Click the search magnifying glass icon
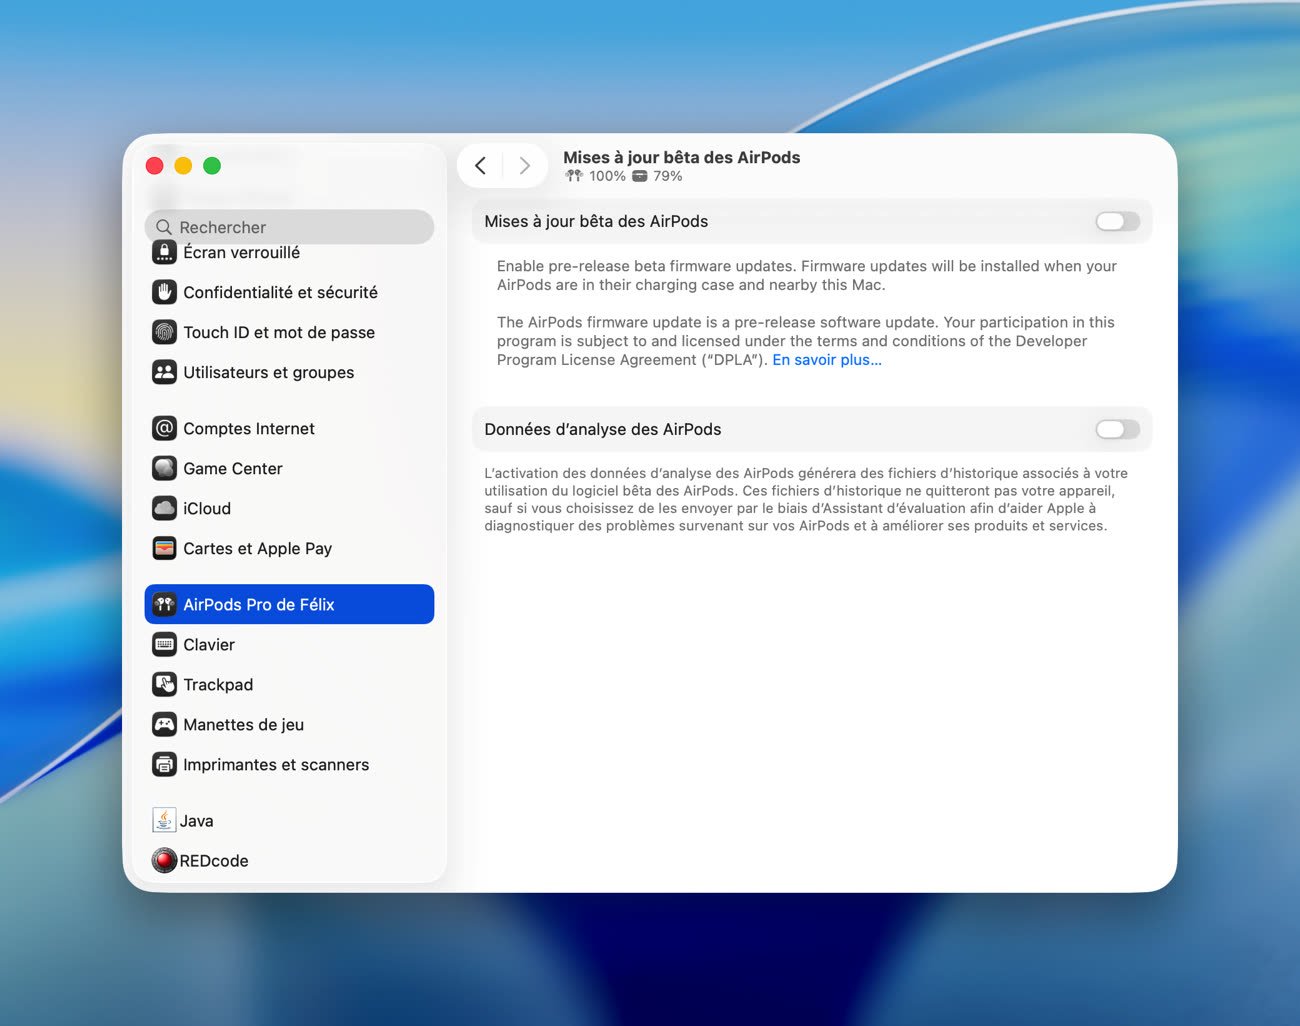 [164, 227]
